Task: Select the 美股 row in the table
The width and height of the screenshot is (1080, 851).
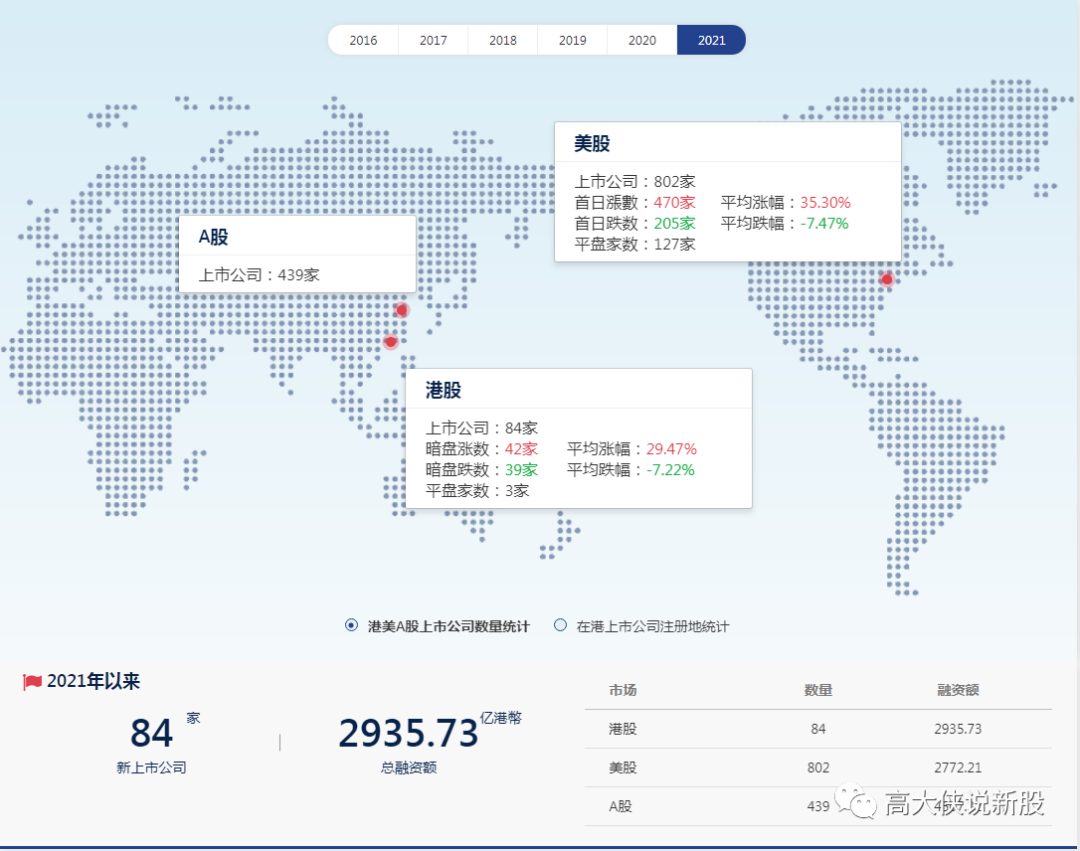Action: coord(818,767)
